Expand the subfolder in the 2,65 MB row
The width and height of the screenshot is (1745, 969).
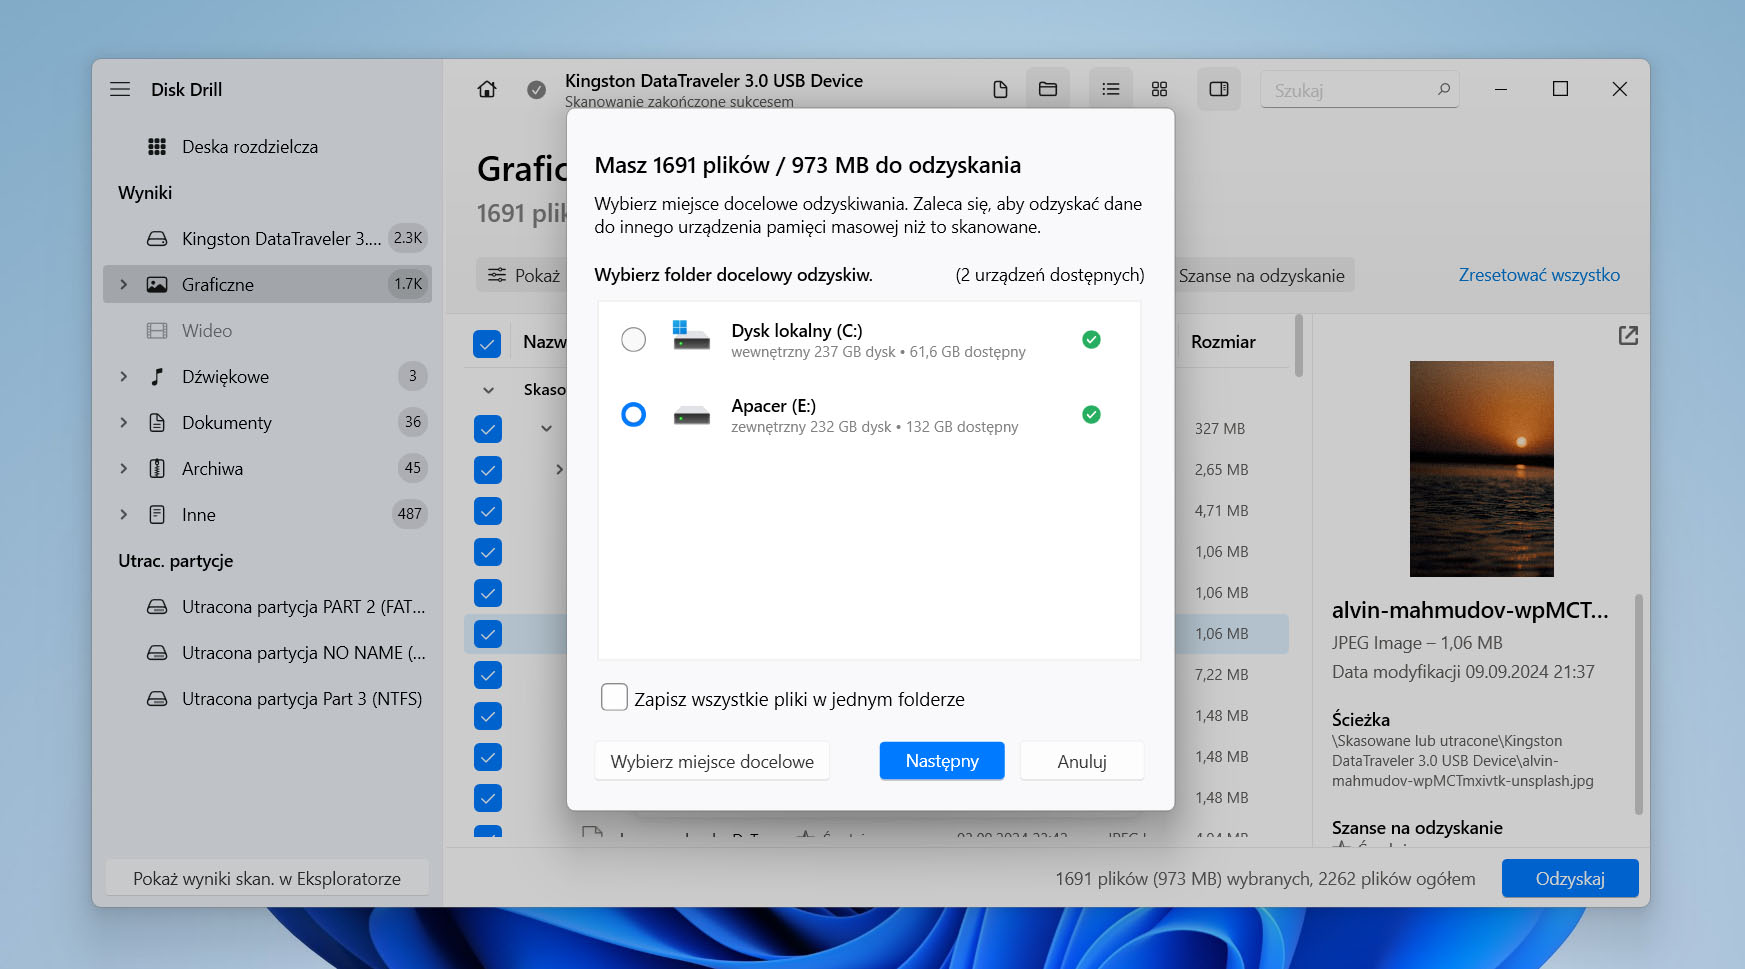(559, 469)
